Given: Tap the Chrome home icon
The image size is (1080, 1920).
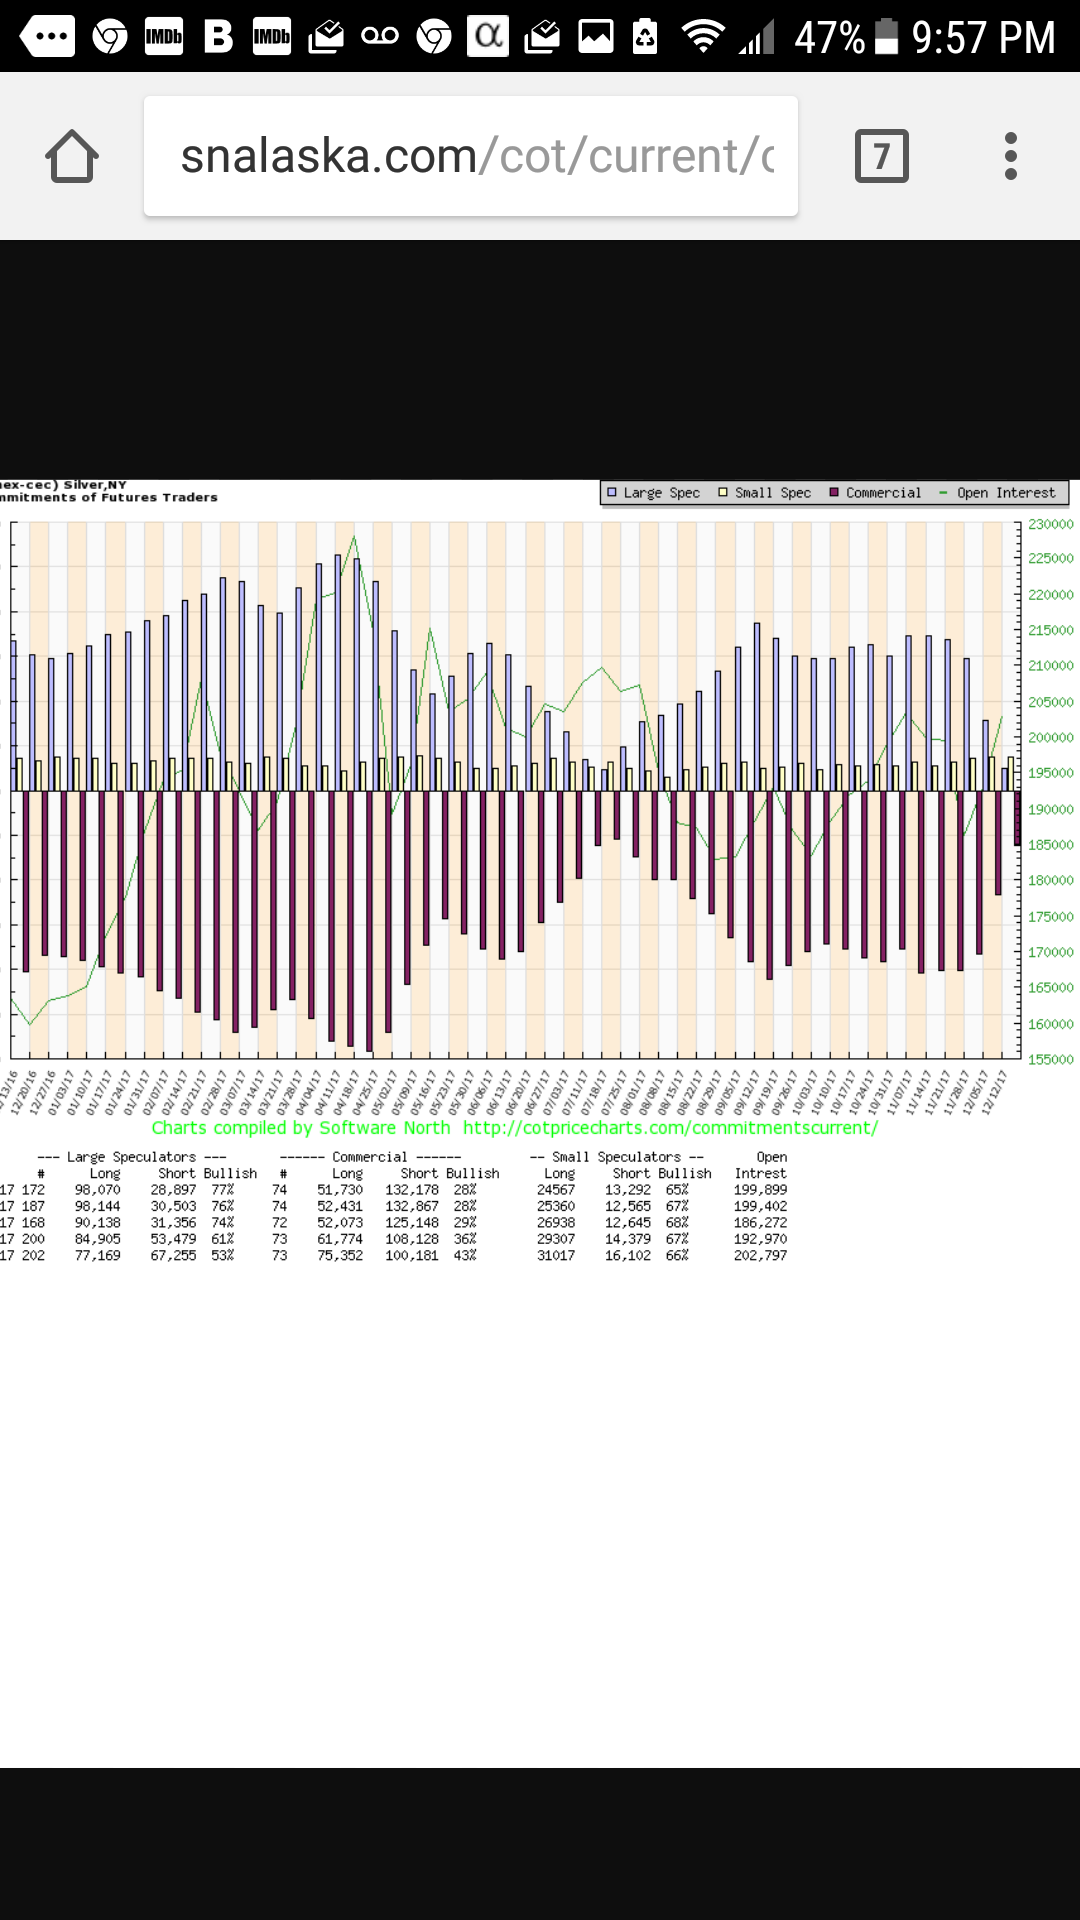Looking at the screenshot, I should (72, 156).
